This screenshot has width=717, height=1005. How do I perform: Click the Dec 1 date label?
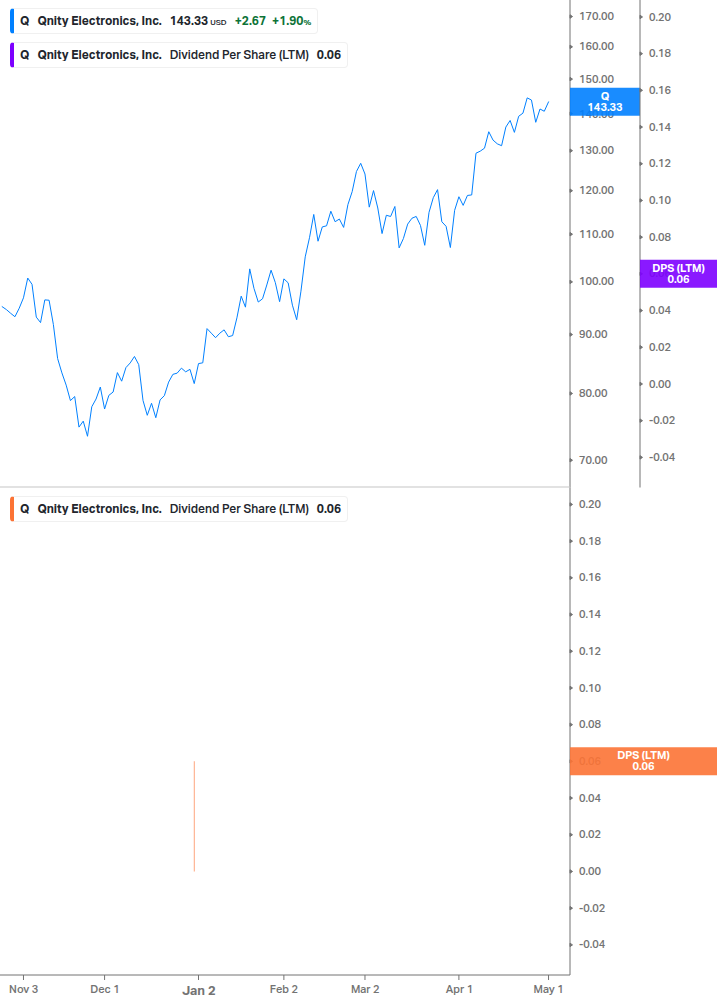(x=104, y=990)
